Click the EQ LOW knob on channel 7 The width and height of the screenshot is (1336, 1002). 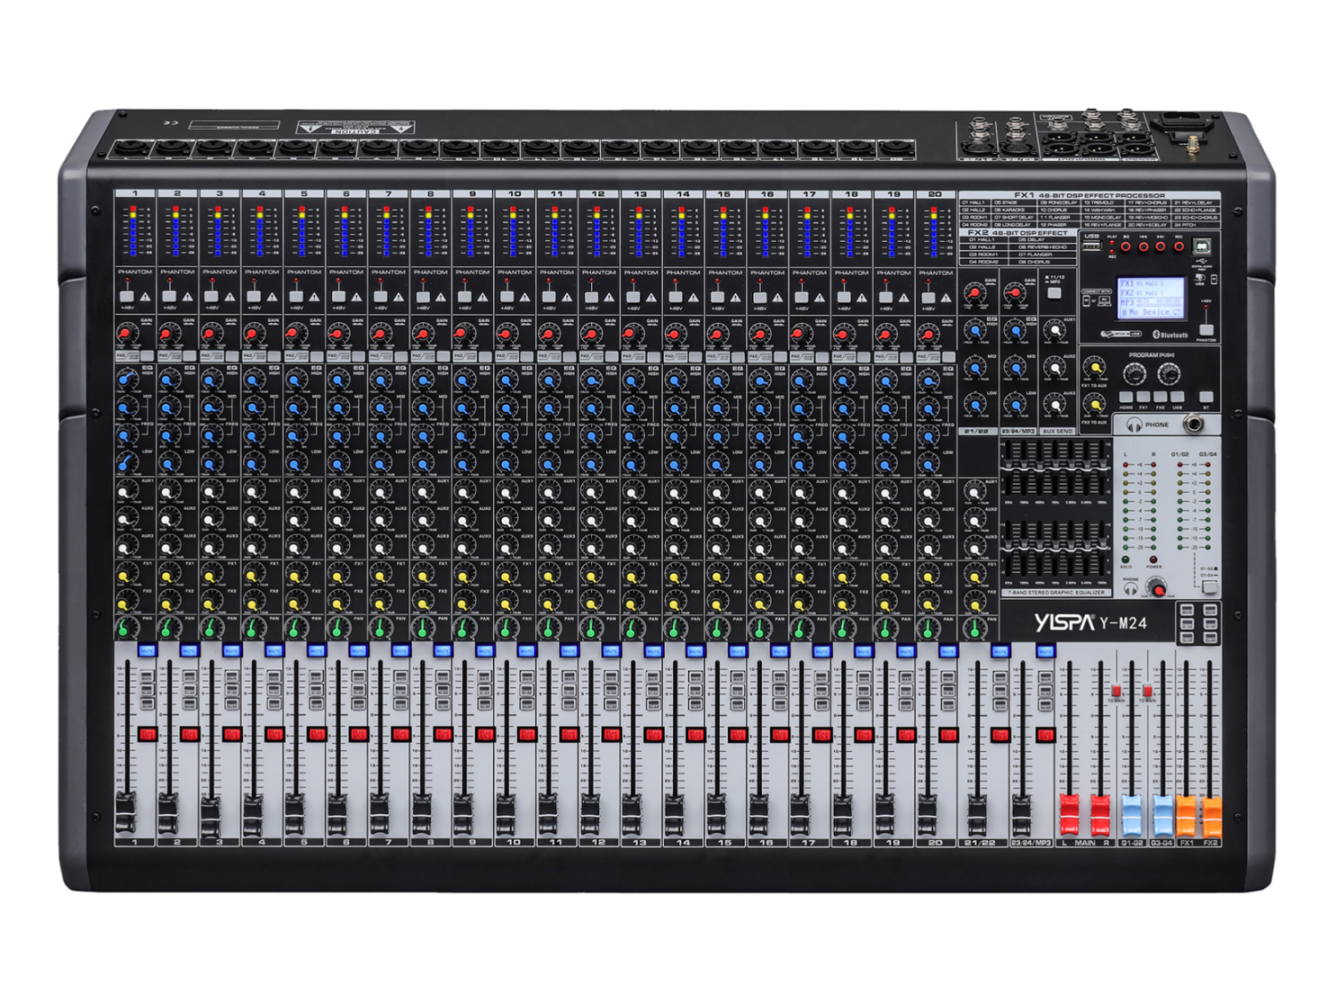click(380, 462)
